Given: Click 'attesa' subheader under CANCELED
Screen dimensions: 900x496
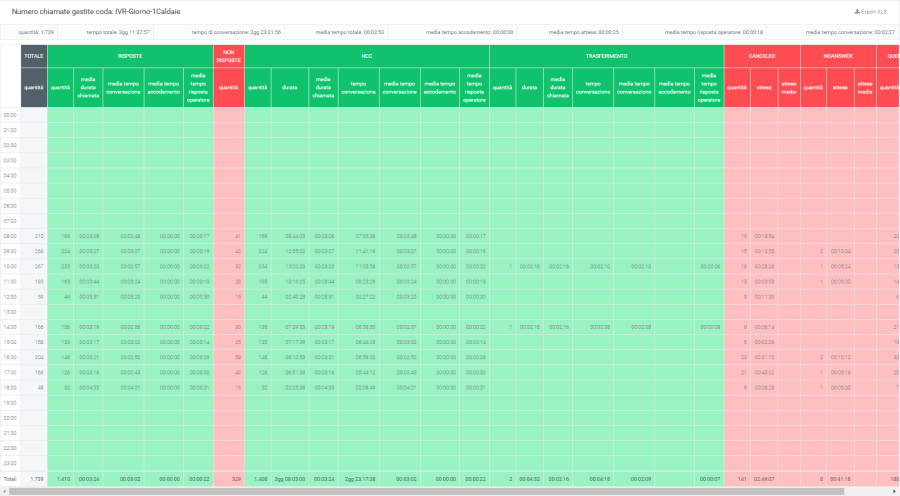Looking at the screenshot, I should [764, 88].
